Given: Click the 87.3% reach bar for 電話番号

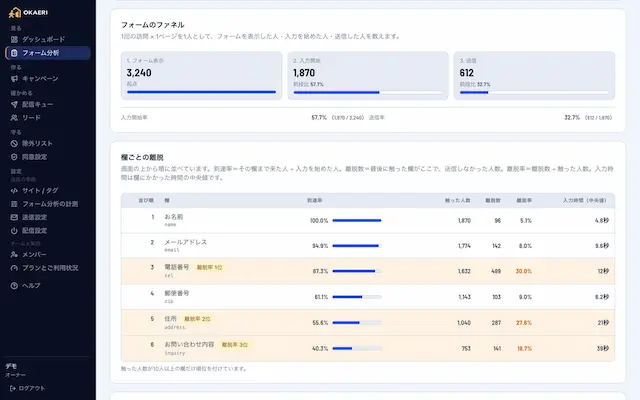Looking at the screenshot, I should pos(357,271).
